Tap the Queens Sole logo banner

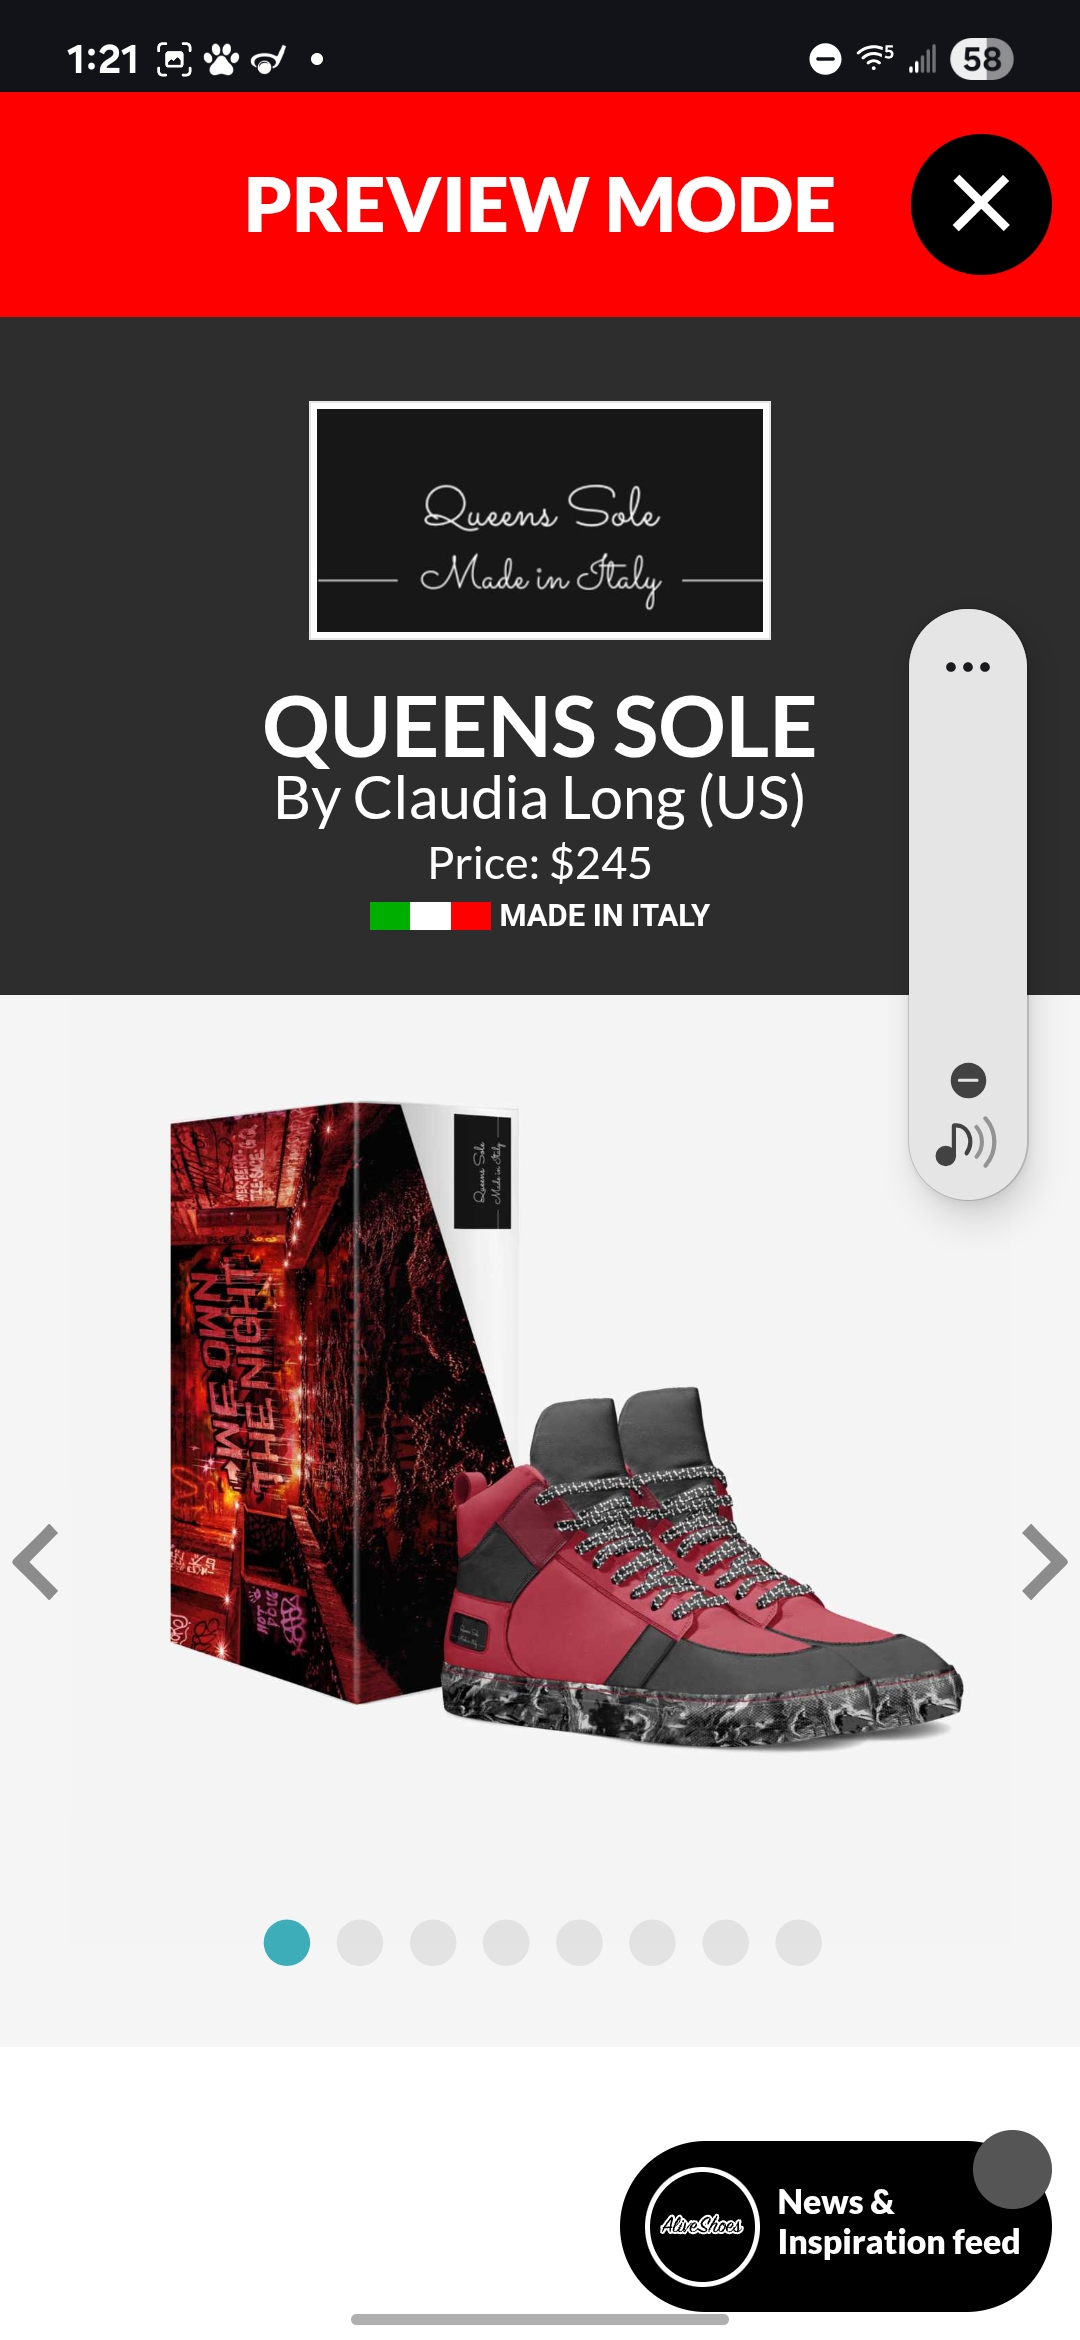coord(540,520)
